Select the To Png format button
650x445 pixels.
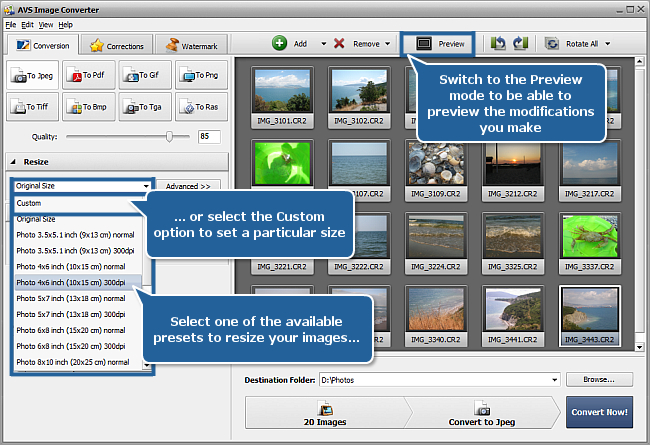[201, 75]
